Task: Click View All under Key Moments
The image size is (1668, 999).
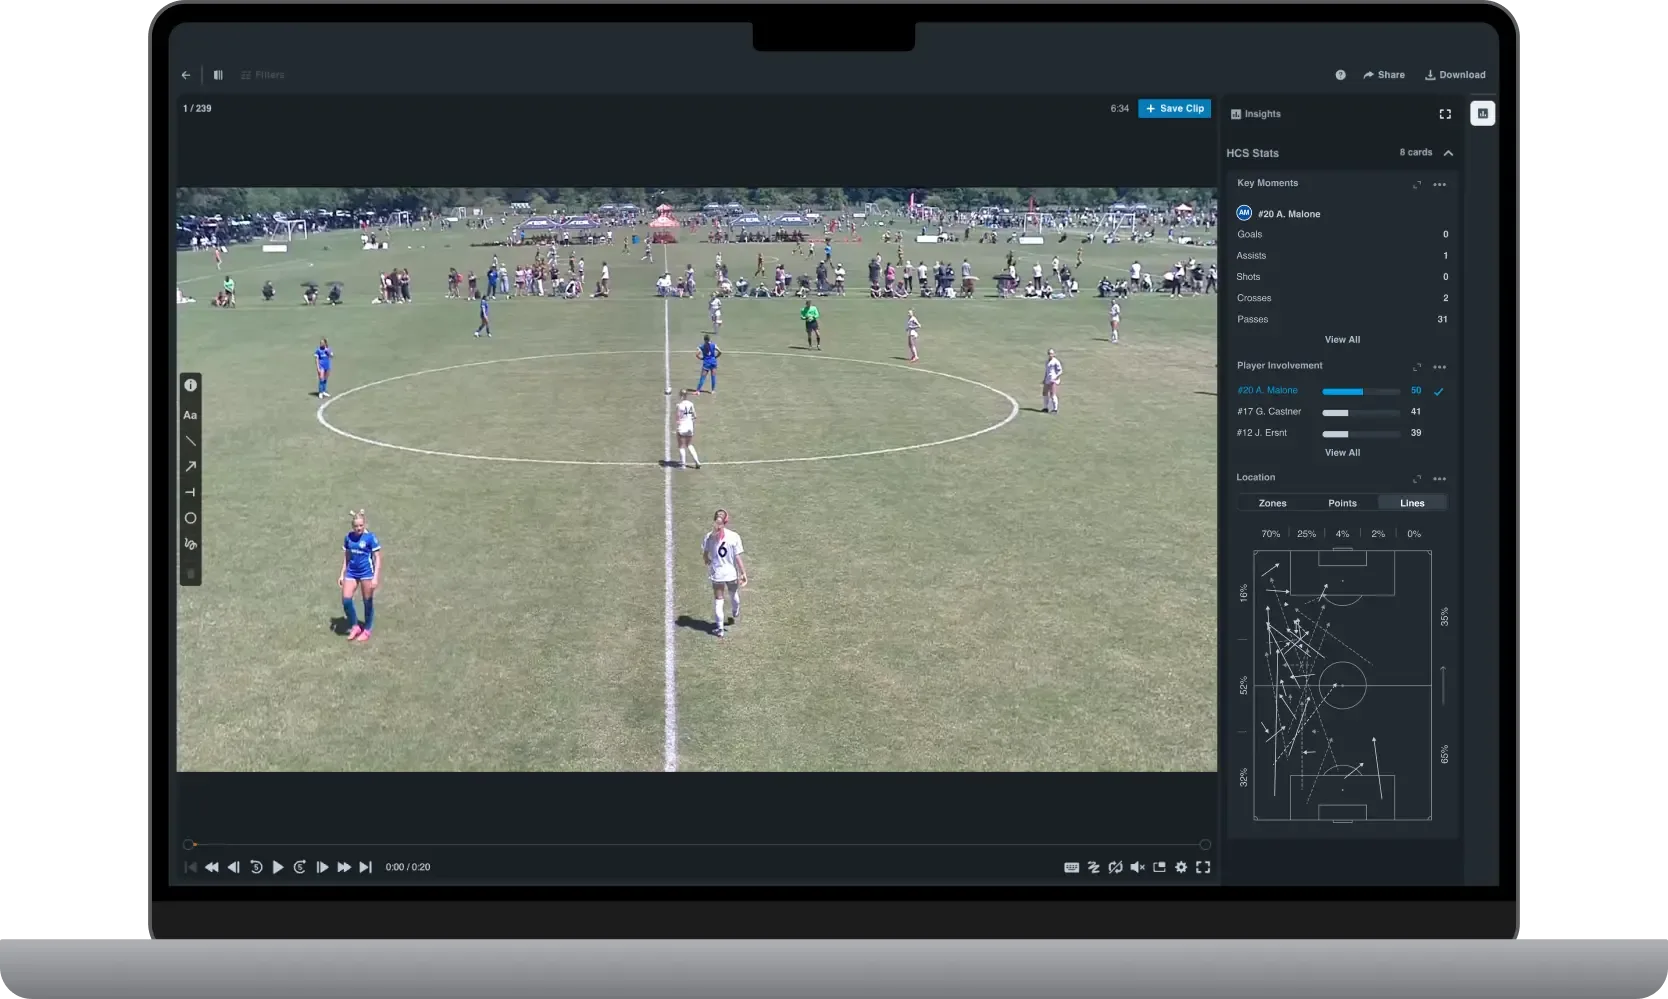Action: click(1342, 340)
